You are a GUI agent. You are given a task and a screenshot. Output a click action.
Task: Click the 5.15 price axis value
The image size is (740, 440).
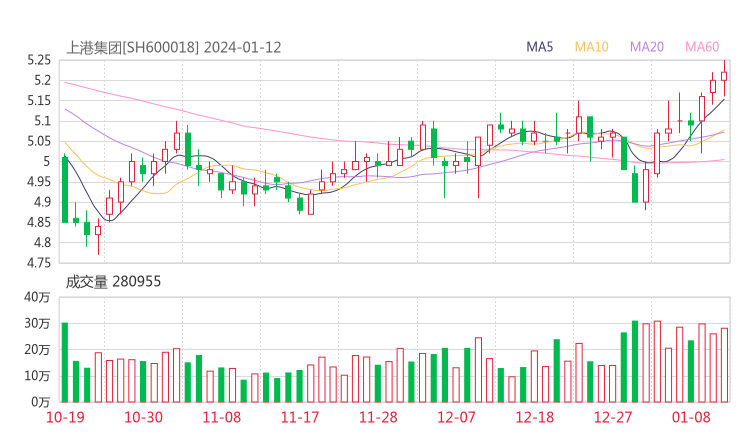coord(39,101)
